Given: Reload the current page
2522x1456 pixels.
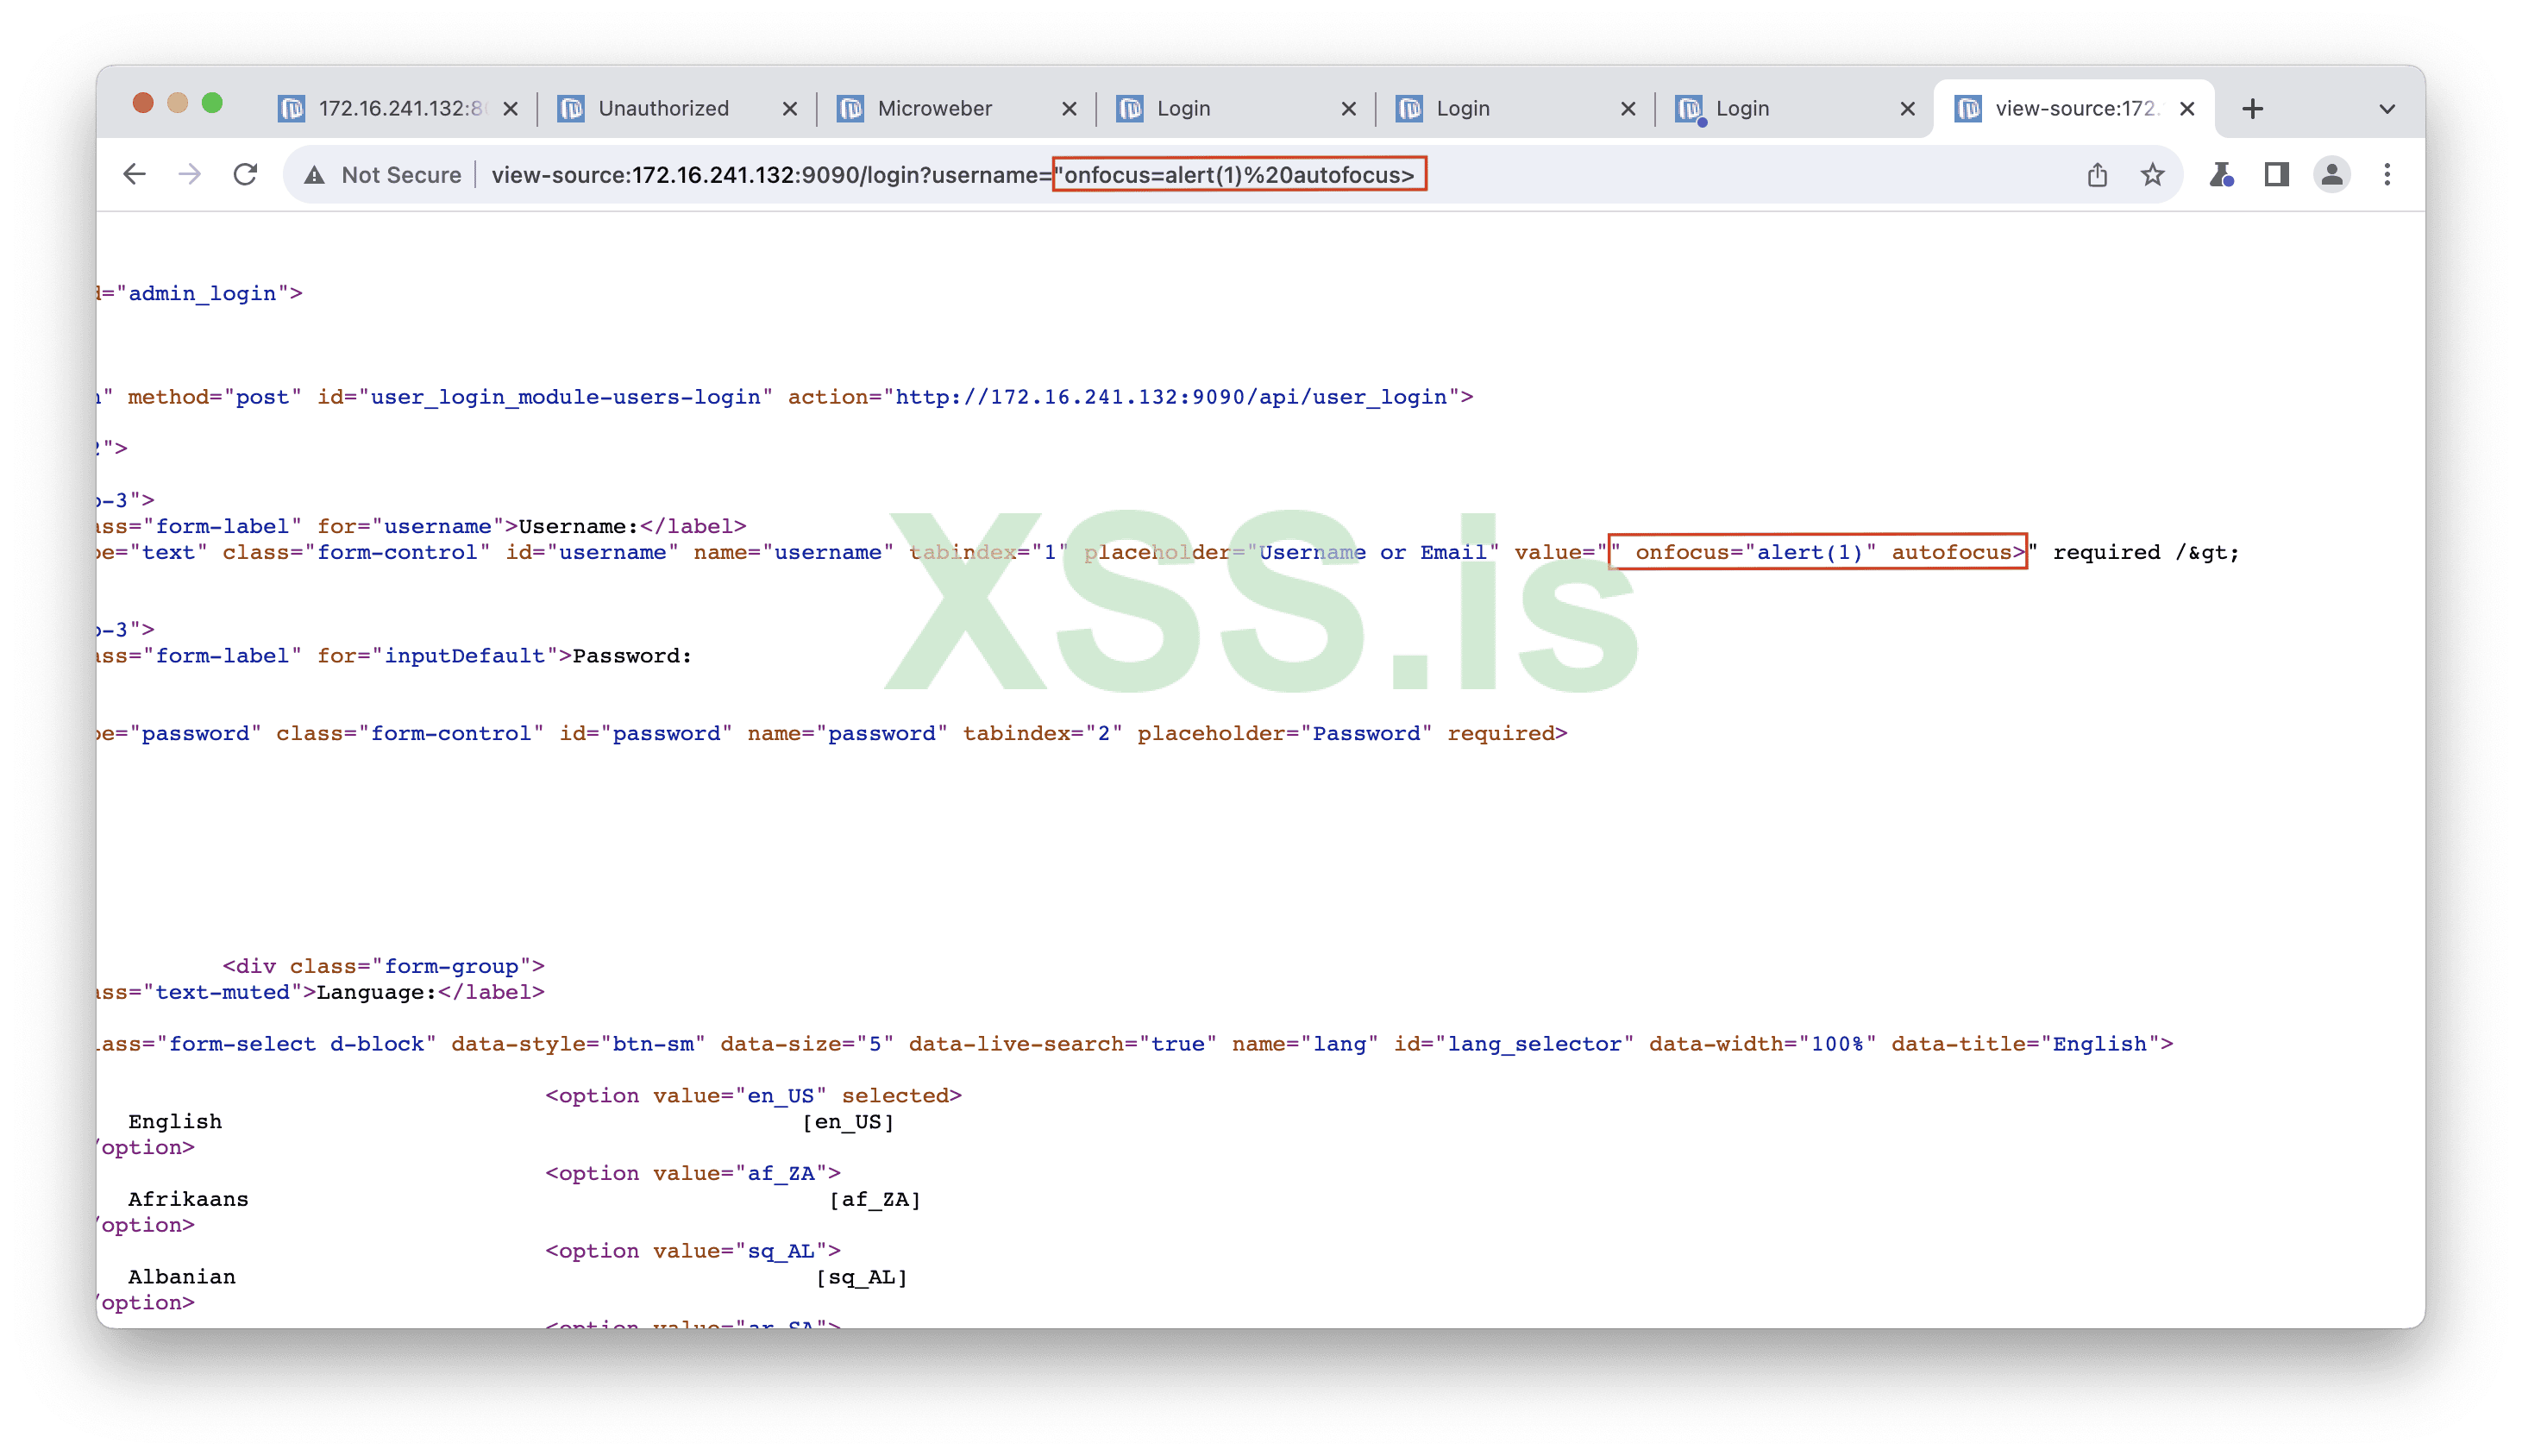Looking at the screenshot, I should tap(246, 175).
